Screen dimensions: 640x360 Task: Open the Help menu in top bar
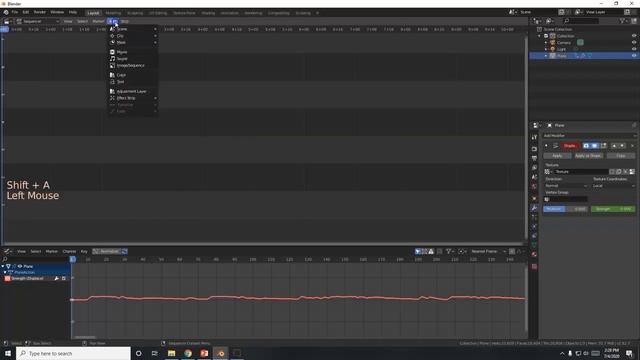73,12
